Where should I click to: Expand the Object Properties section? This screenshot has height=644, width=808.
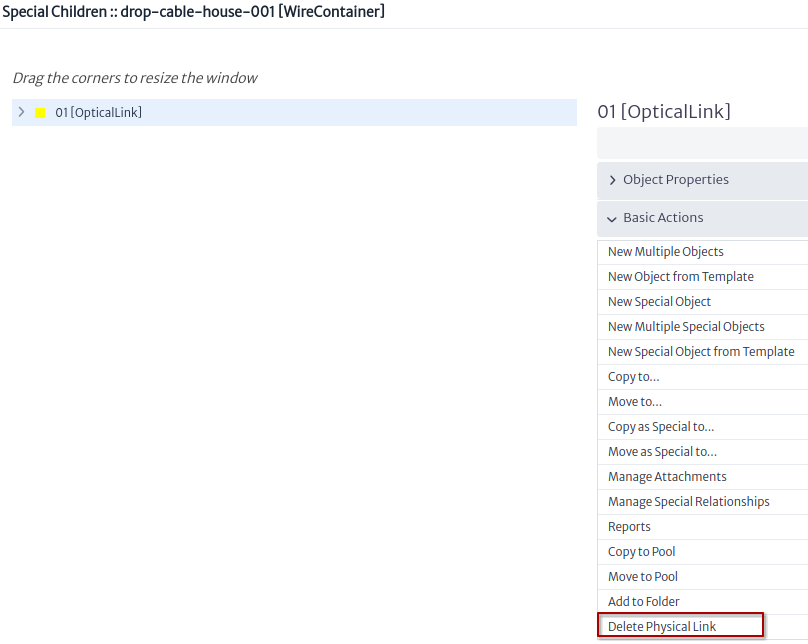click(x=702, y=180)
